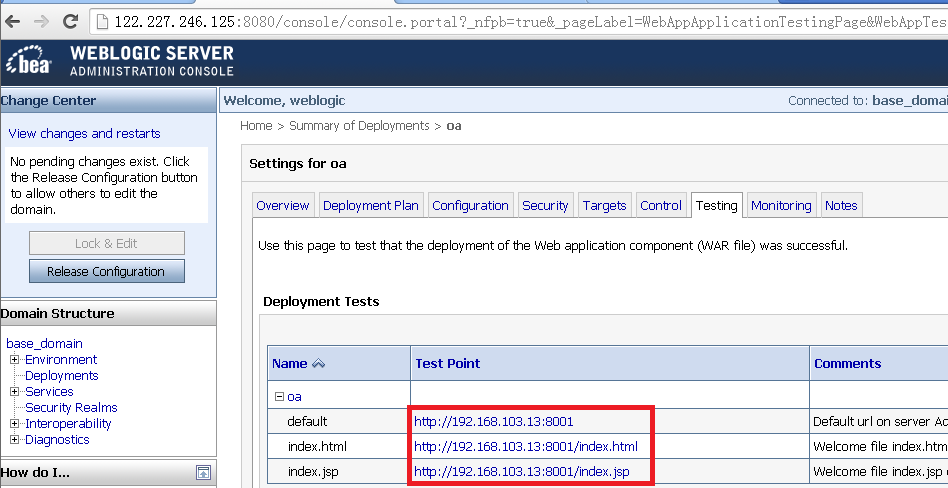Sort by the Name column arrow icon
Viewport: 948px width, 488px height.
[319, 363]
